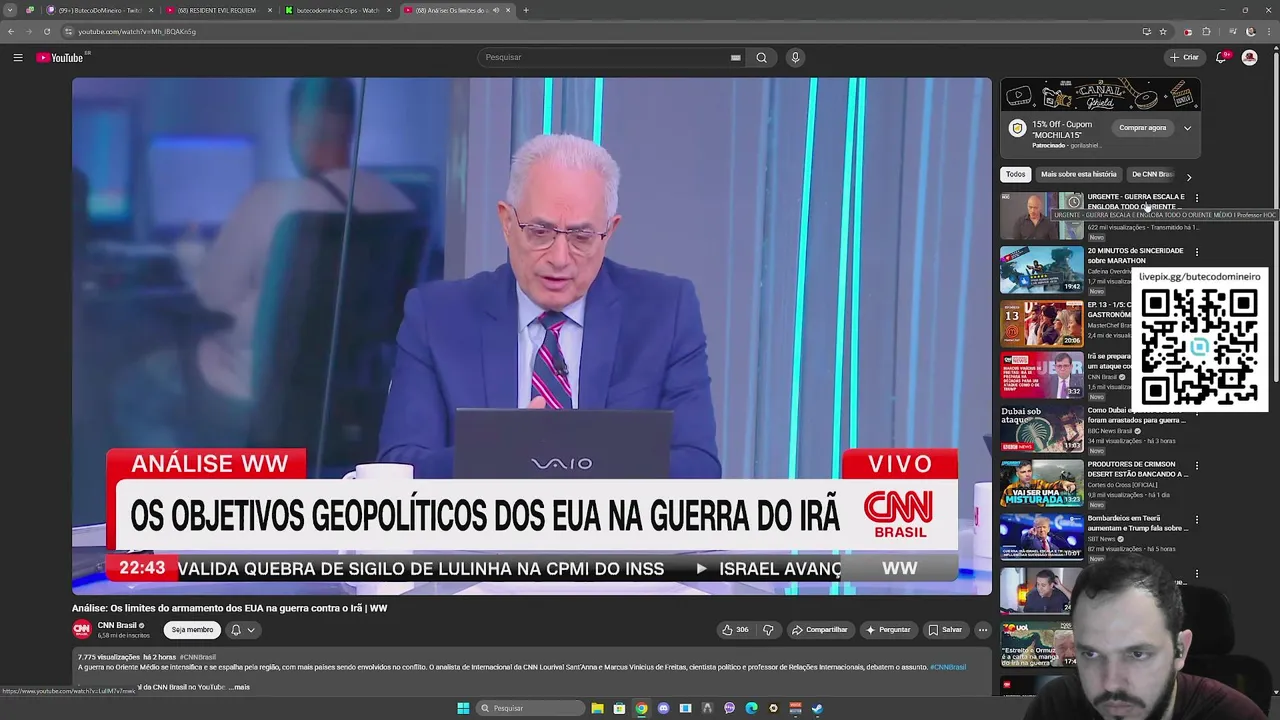Image resolution: width=1280 pixels, height=720 pixels.
Task: Open the CNN Brasil channel name link
Action: click(x=117, y=625)
